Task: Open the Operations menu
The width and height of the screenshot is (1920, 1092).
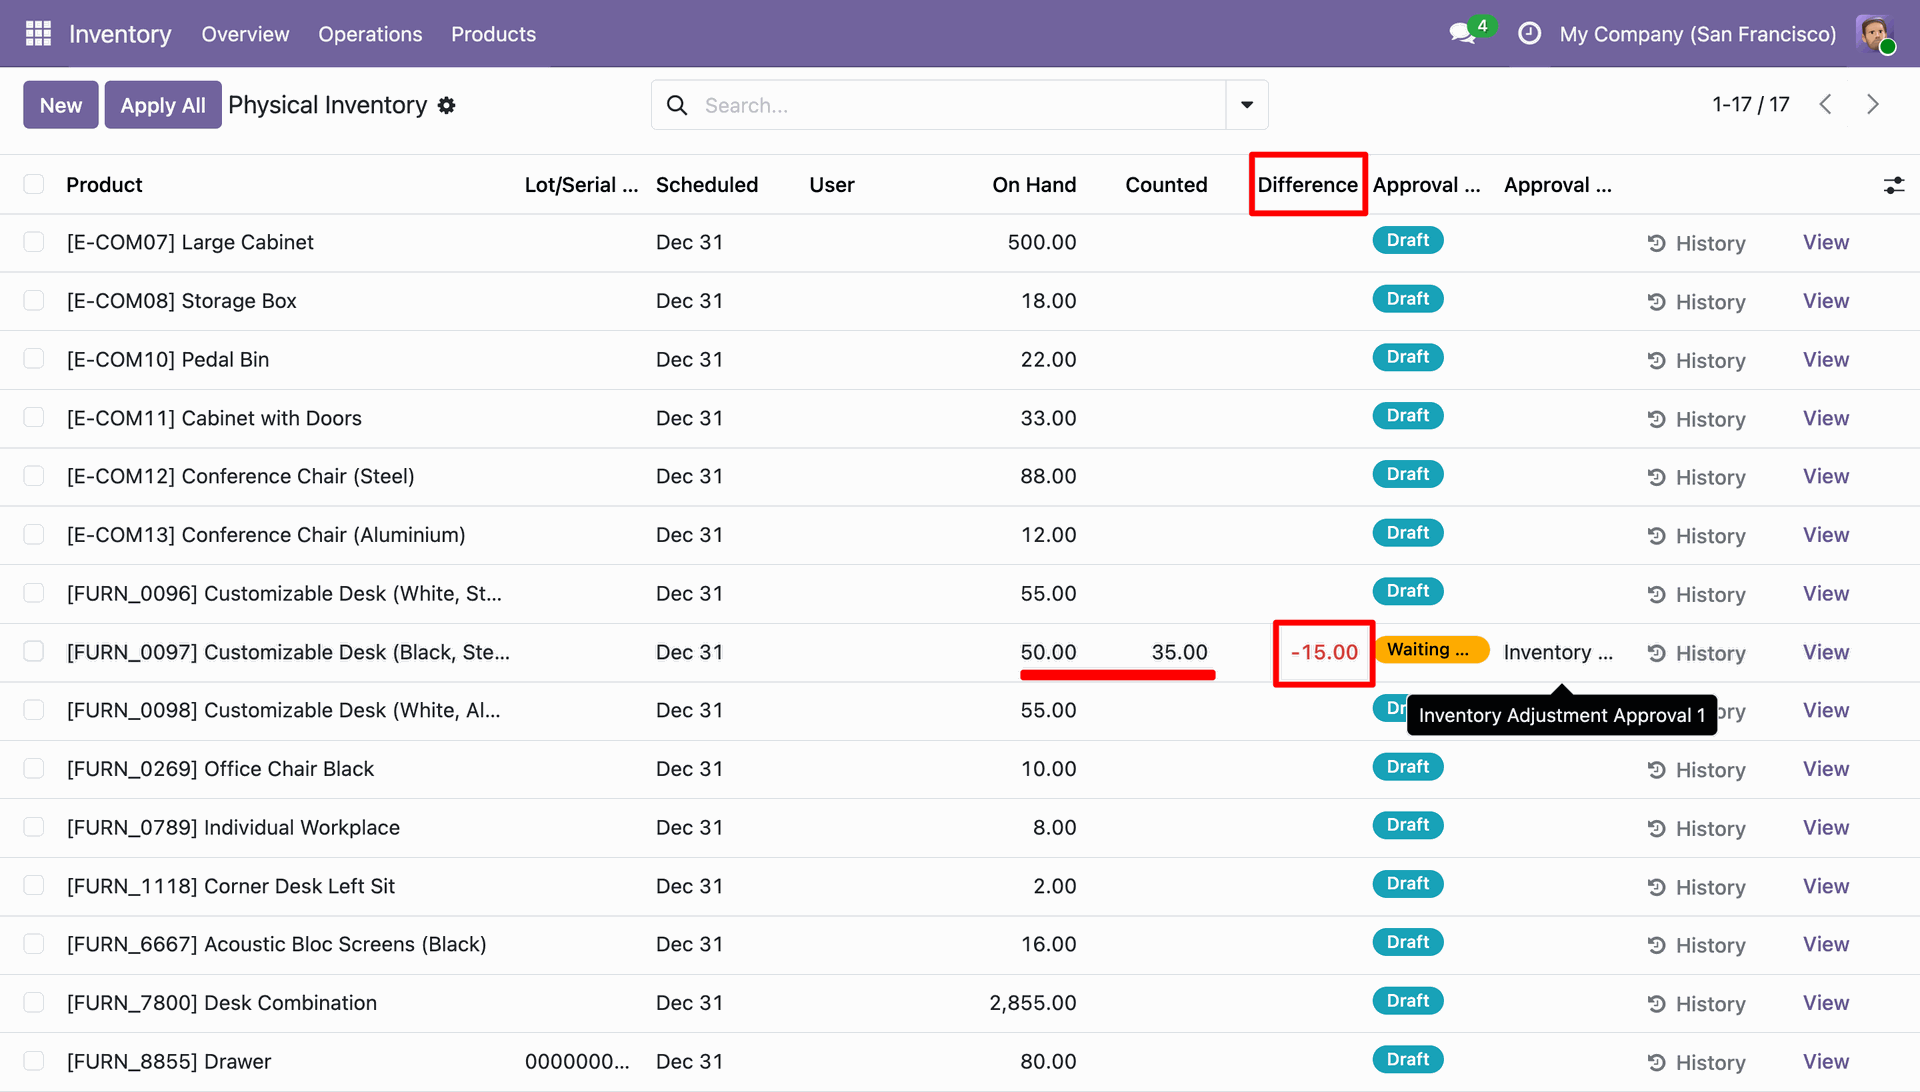Action: [x=370, y=34]
